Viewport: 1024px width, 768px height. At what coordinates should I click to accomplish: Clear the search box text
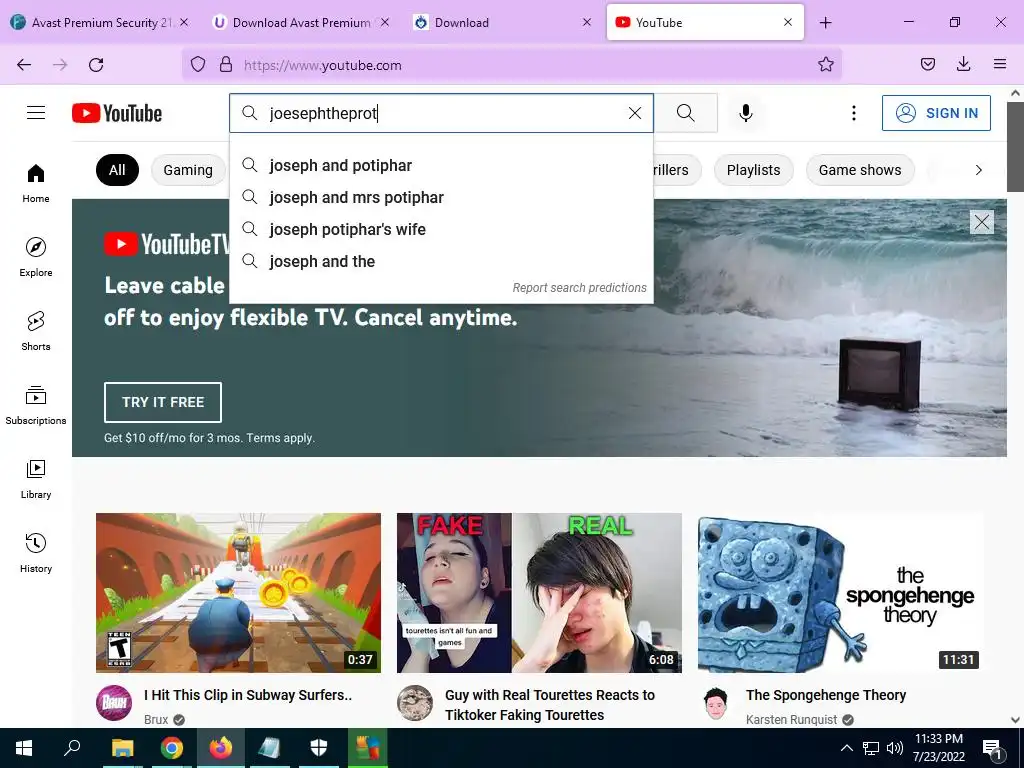click(x=635, y=113)
